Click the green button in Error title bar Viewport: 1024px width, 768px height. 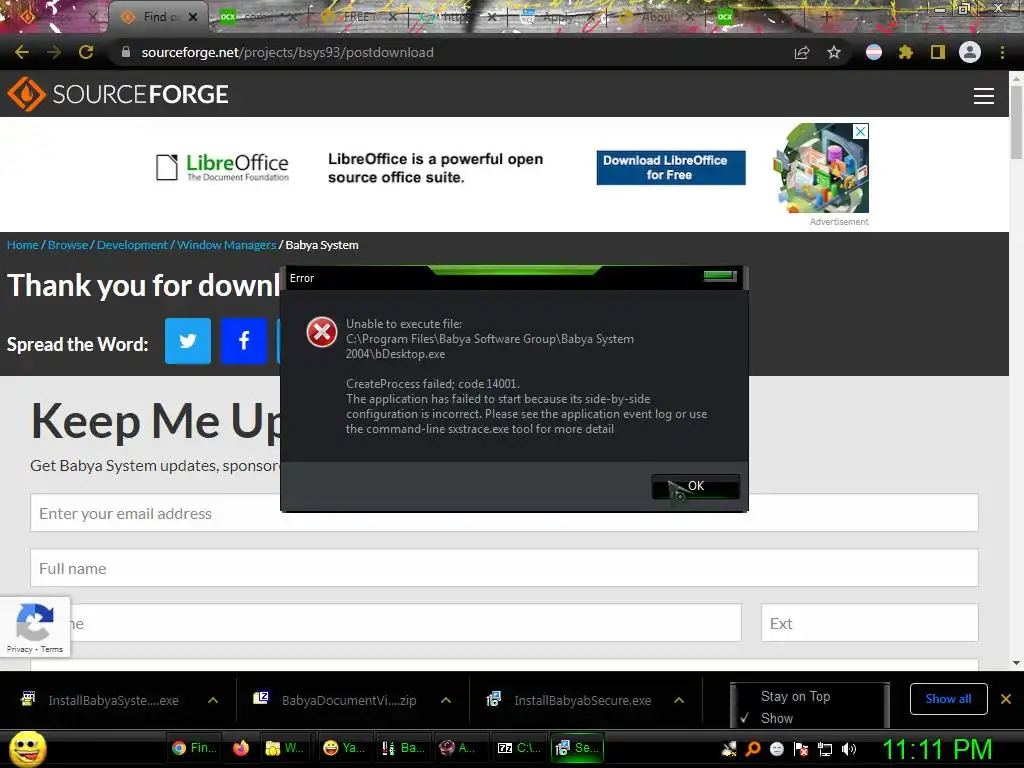pyautogui.click(x=720, y=276)
